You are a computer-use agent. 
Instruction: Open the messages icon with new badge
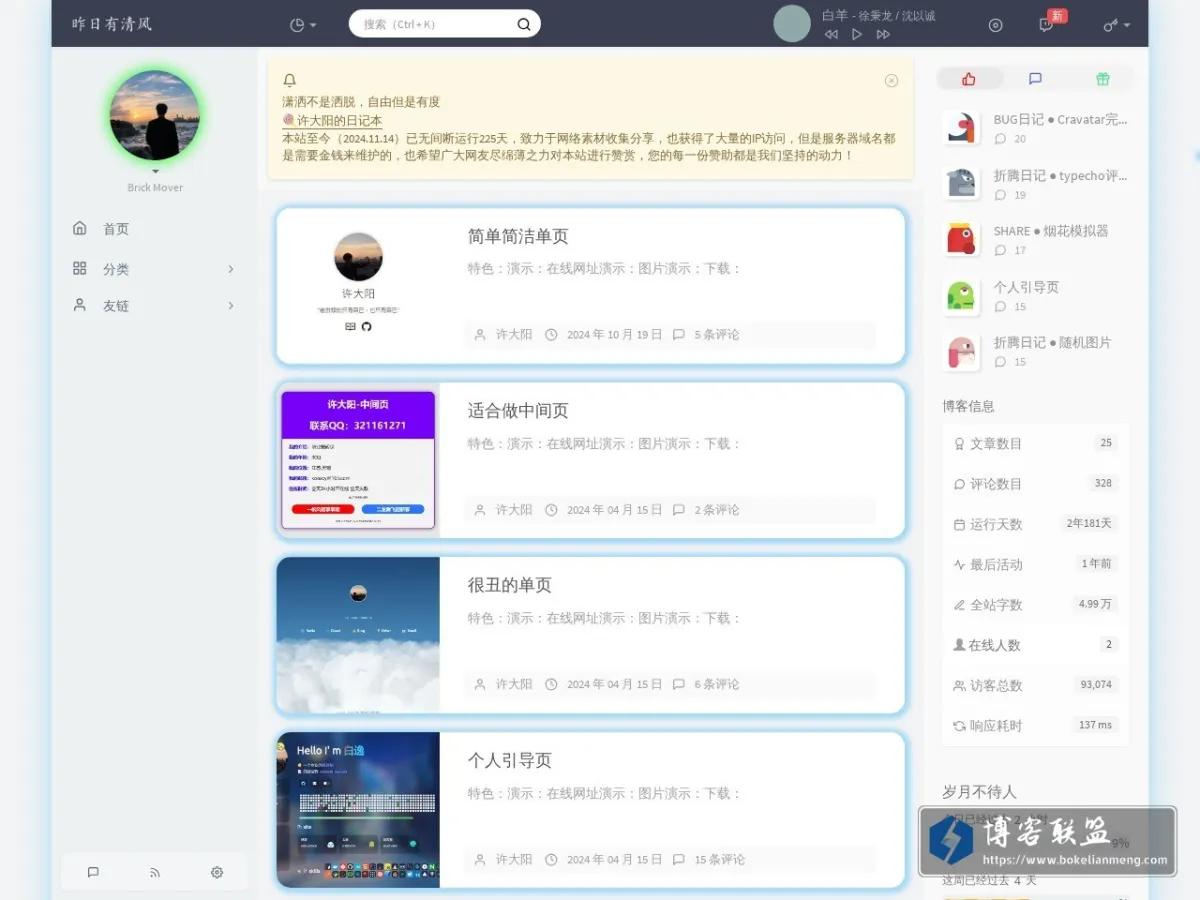point(1047,24)
